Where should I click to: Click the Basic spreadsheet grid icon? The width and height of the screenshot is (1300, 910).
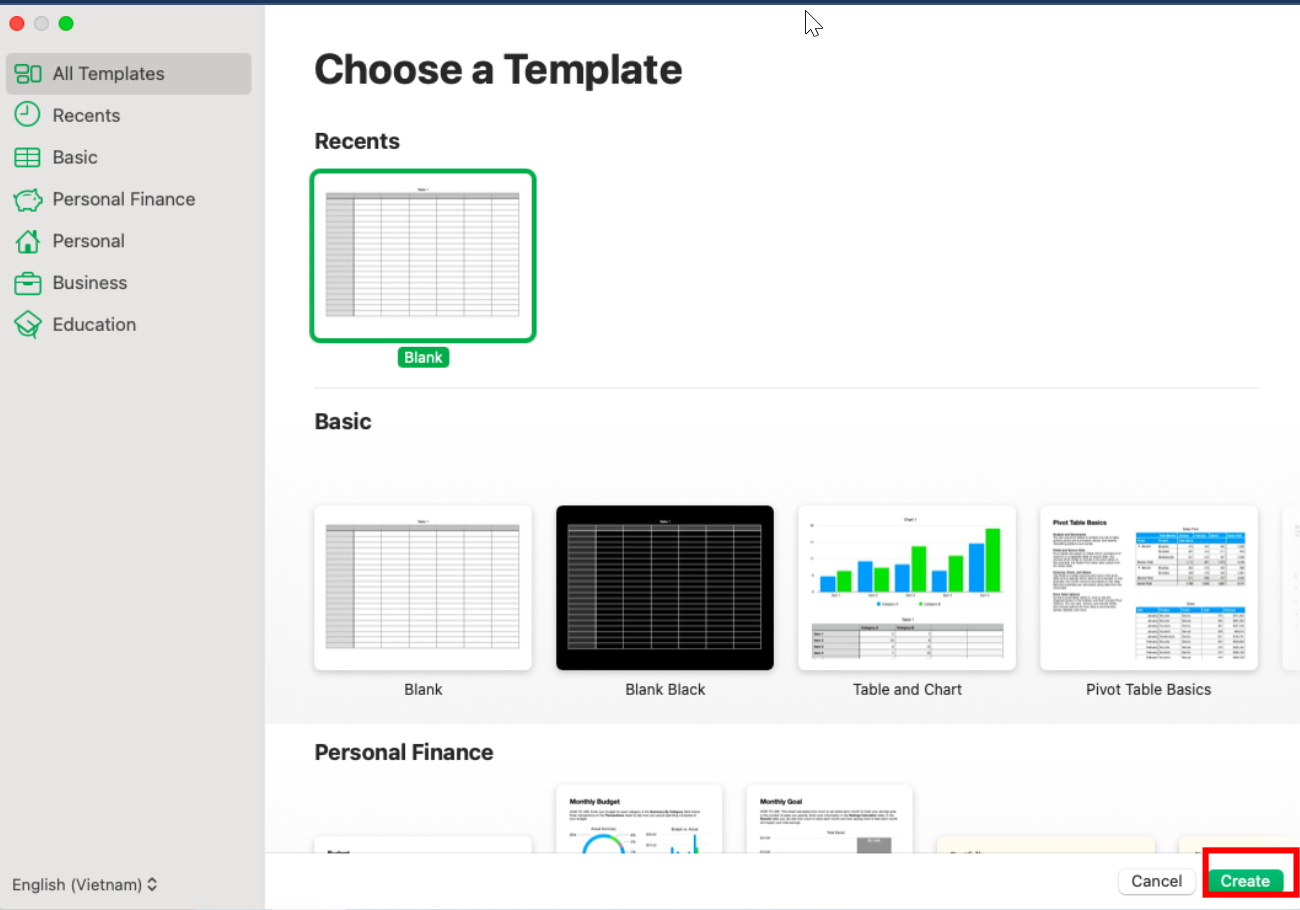[x=26, y=157]
